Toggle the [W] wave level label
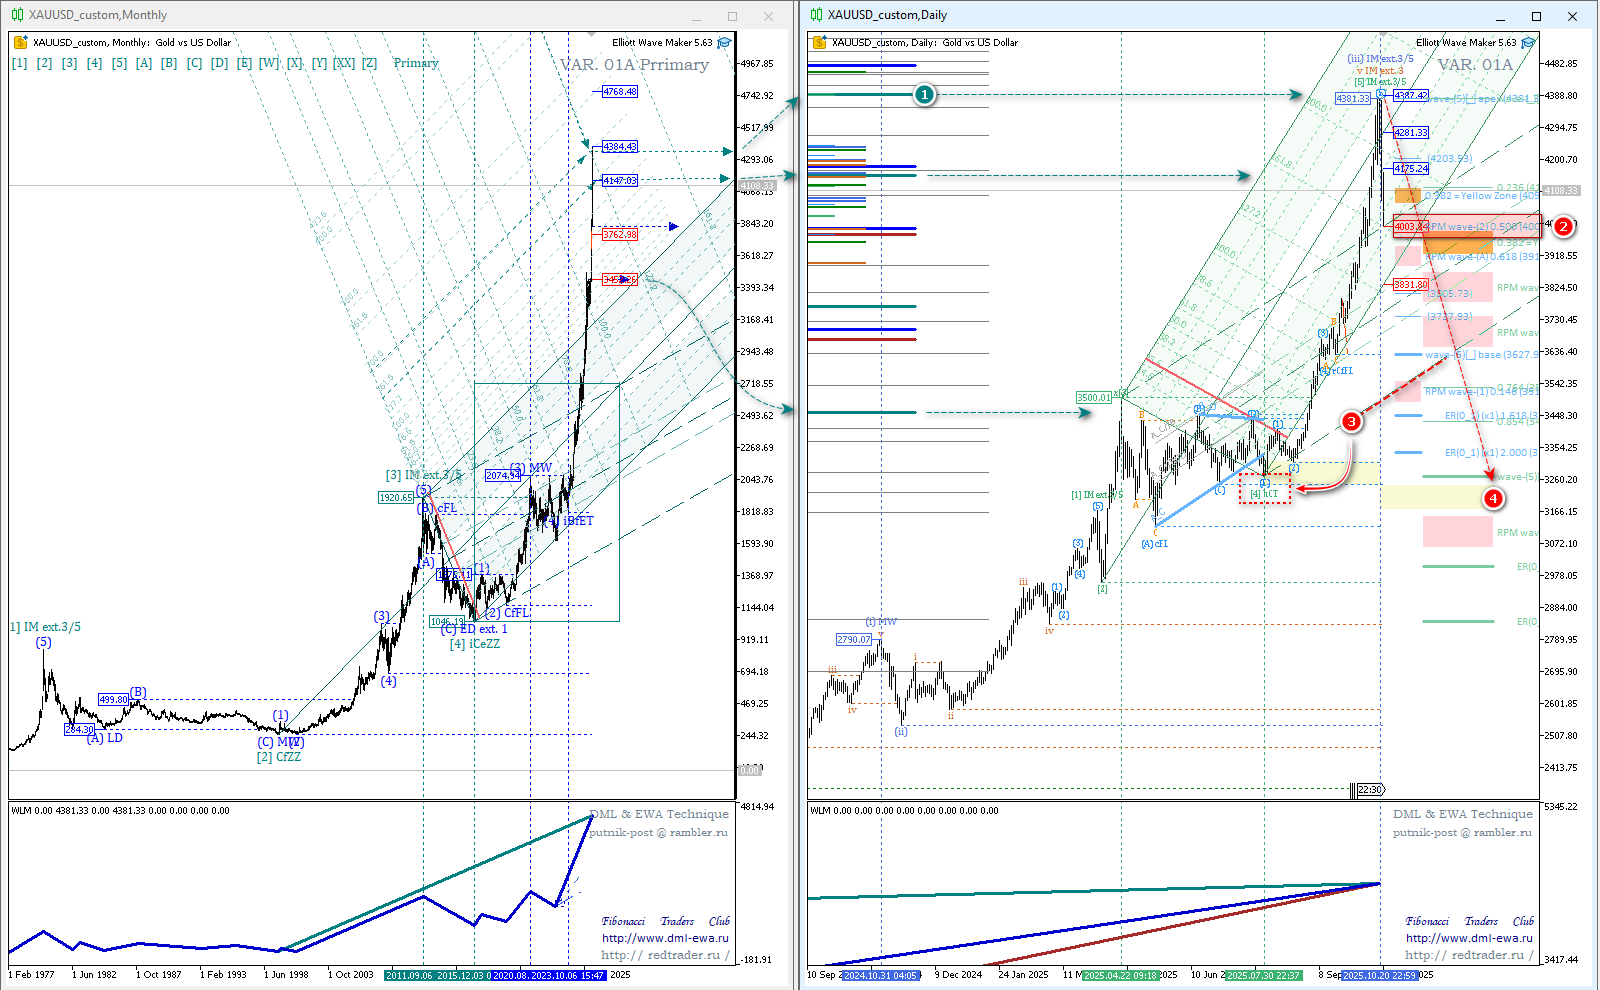The height and width of the screenshot is (990, 1600). coord(269,63)
